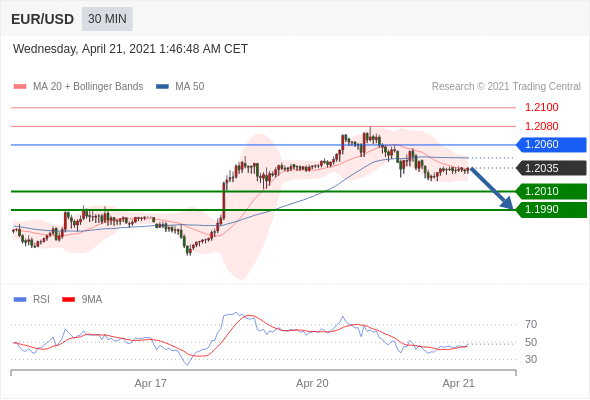Toggle the 9MA red legend marker
This screenshot has height=400, width=590.
[x=68, y=300]
